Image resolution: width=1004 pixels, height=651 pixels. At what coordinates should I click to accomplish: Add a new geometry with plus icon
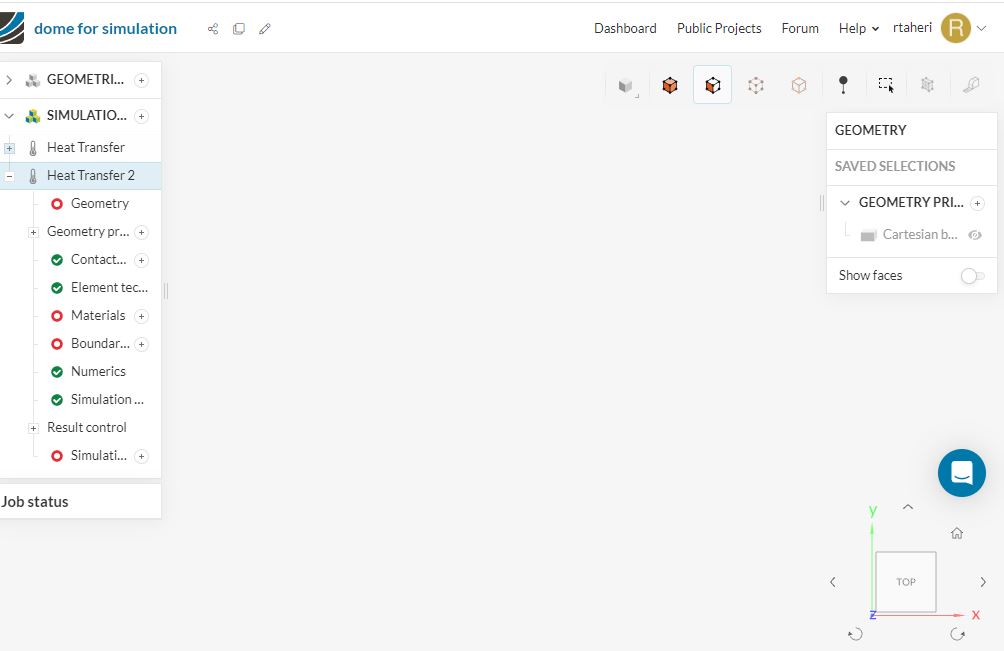(x=142, y=80)
